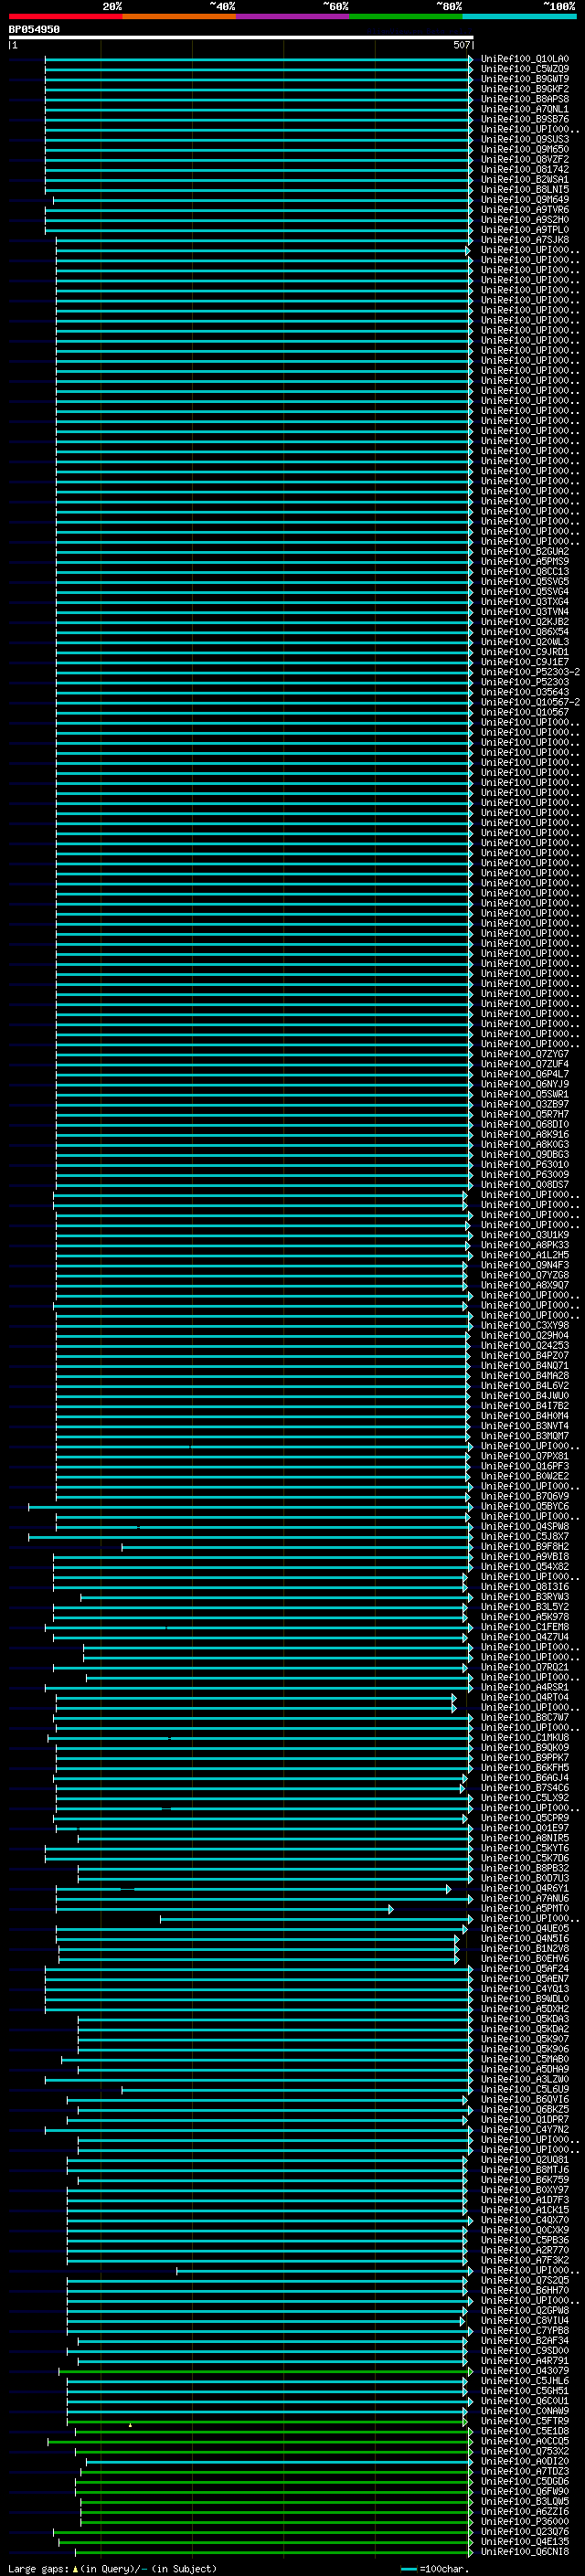Open hit UniRef100_A9TPL0
Screen dimensions: 585x2576
pos(524,229)
